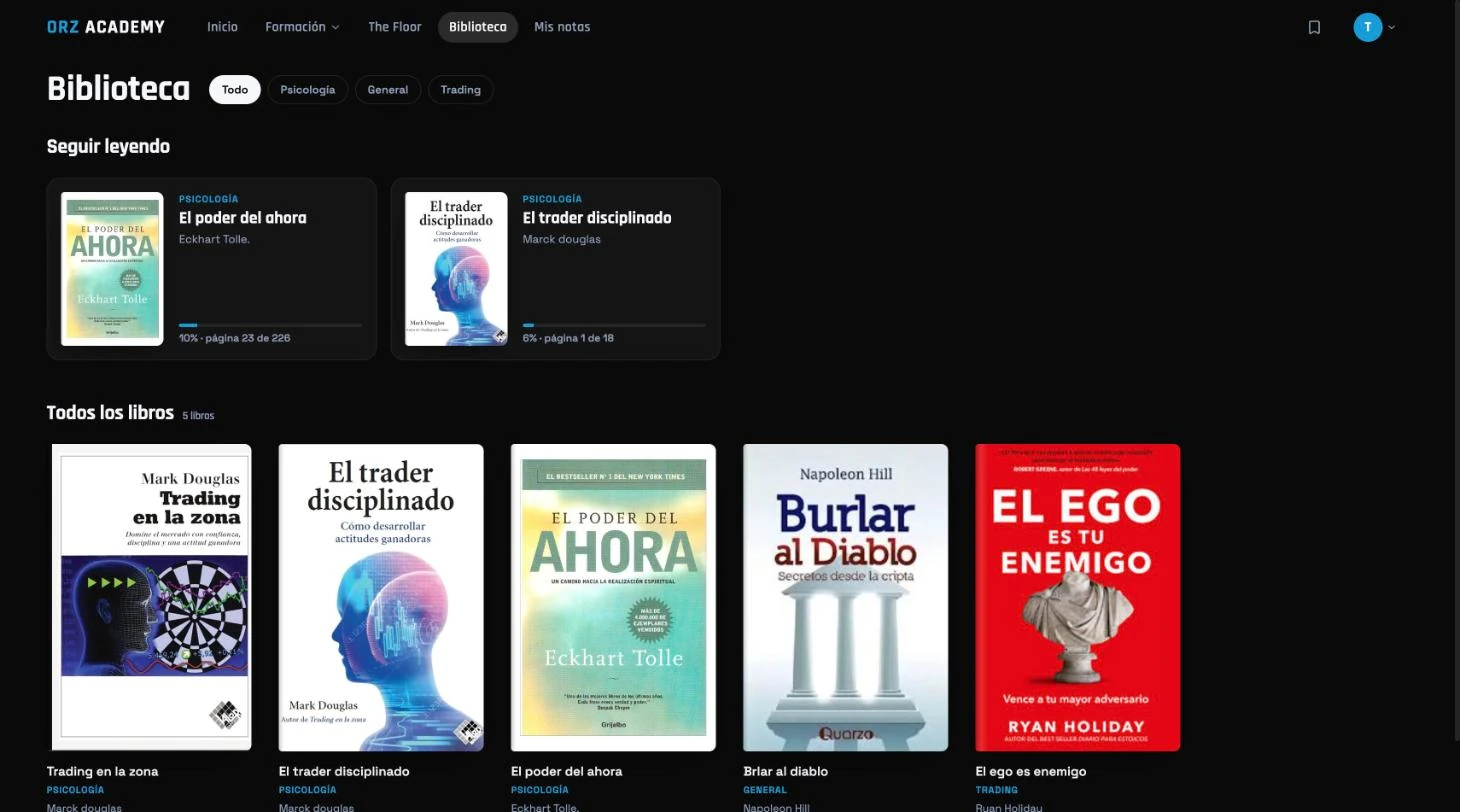Select the Biblioteca nav tab
The image size is (1460, 812).
[478, 27]
